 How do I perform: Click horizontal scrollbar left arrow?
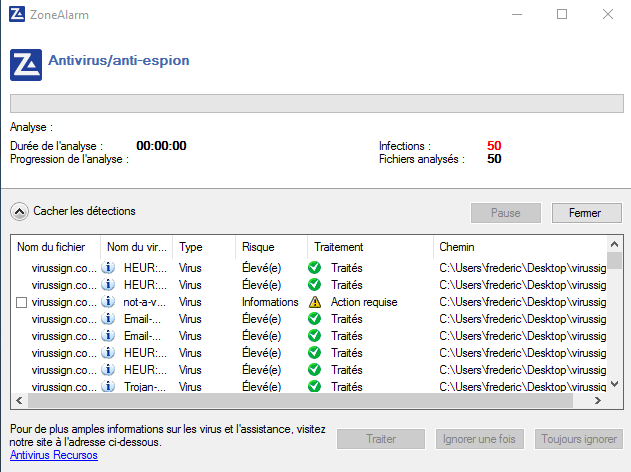(19, 401)
